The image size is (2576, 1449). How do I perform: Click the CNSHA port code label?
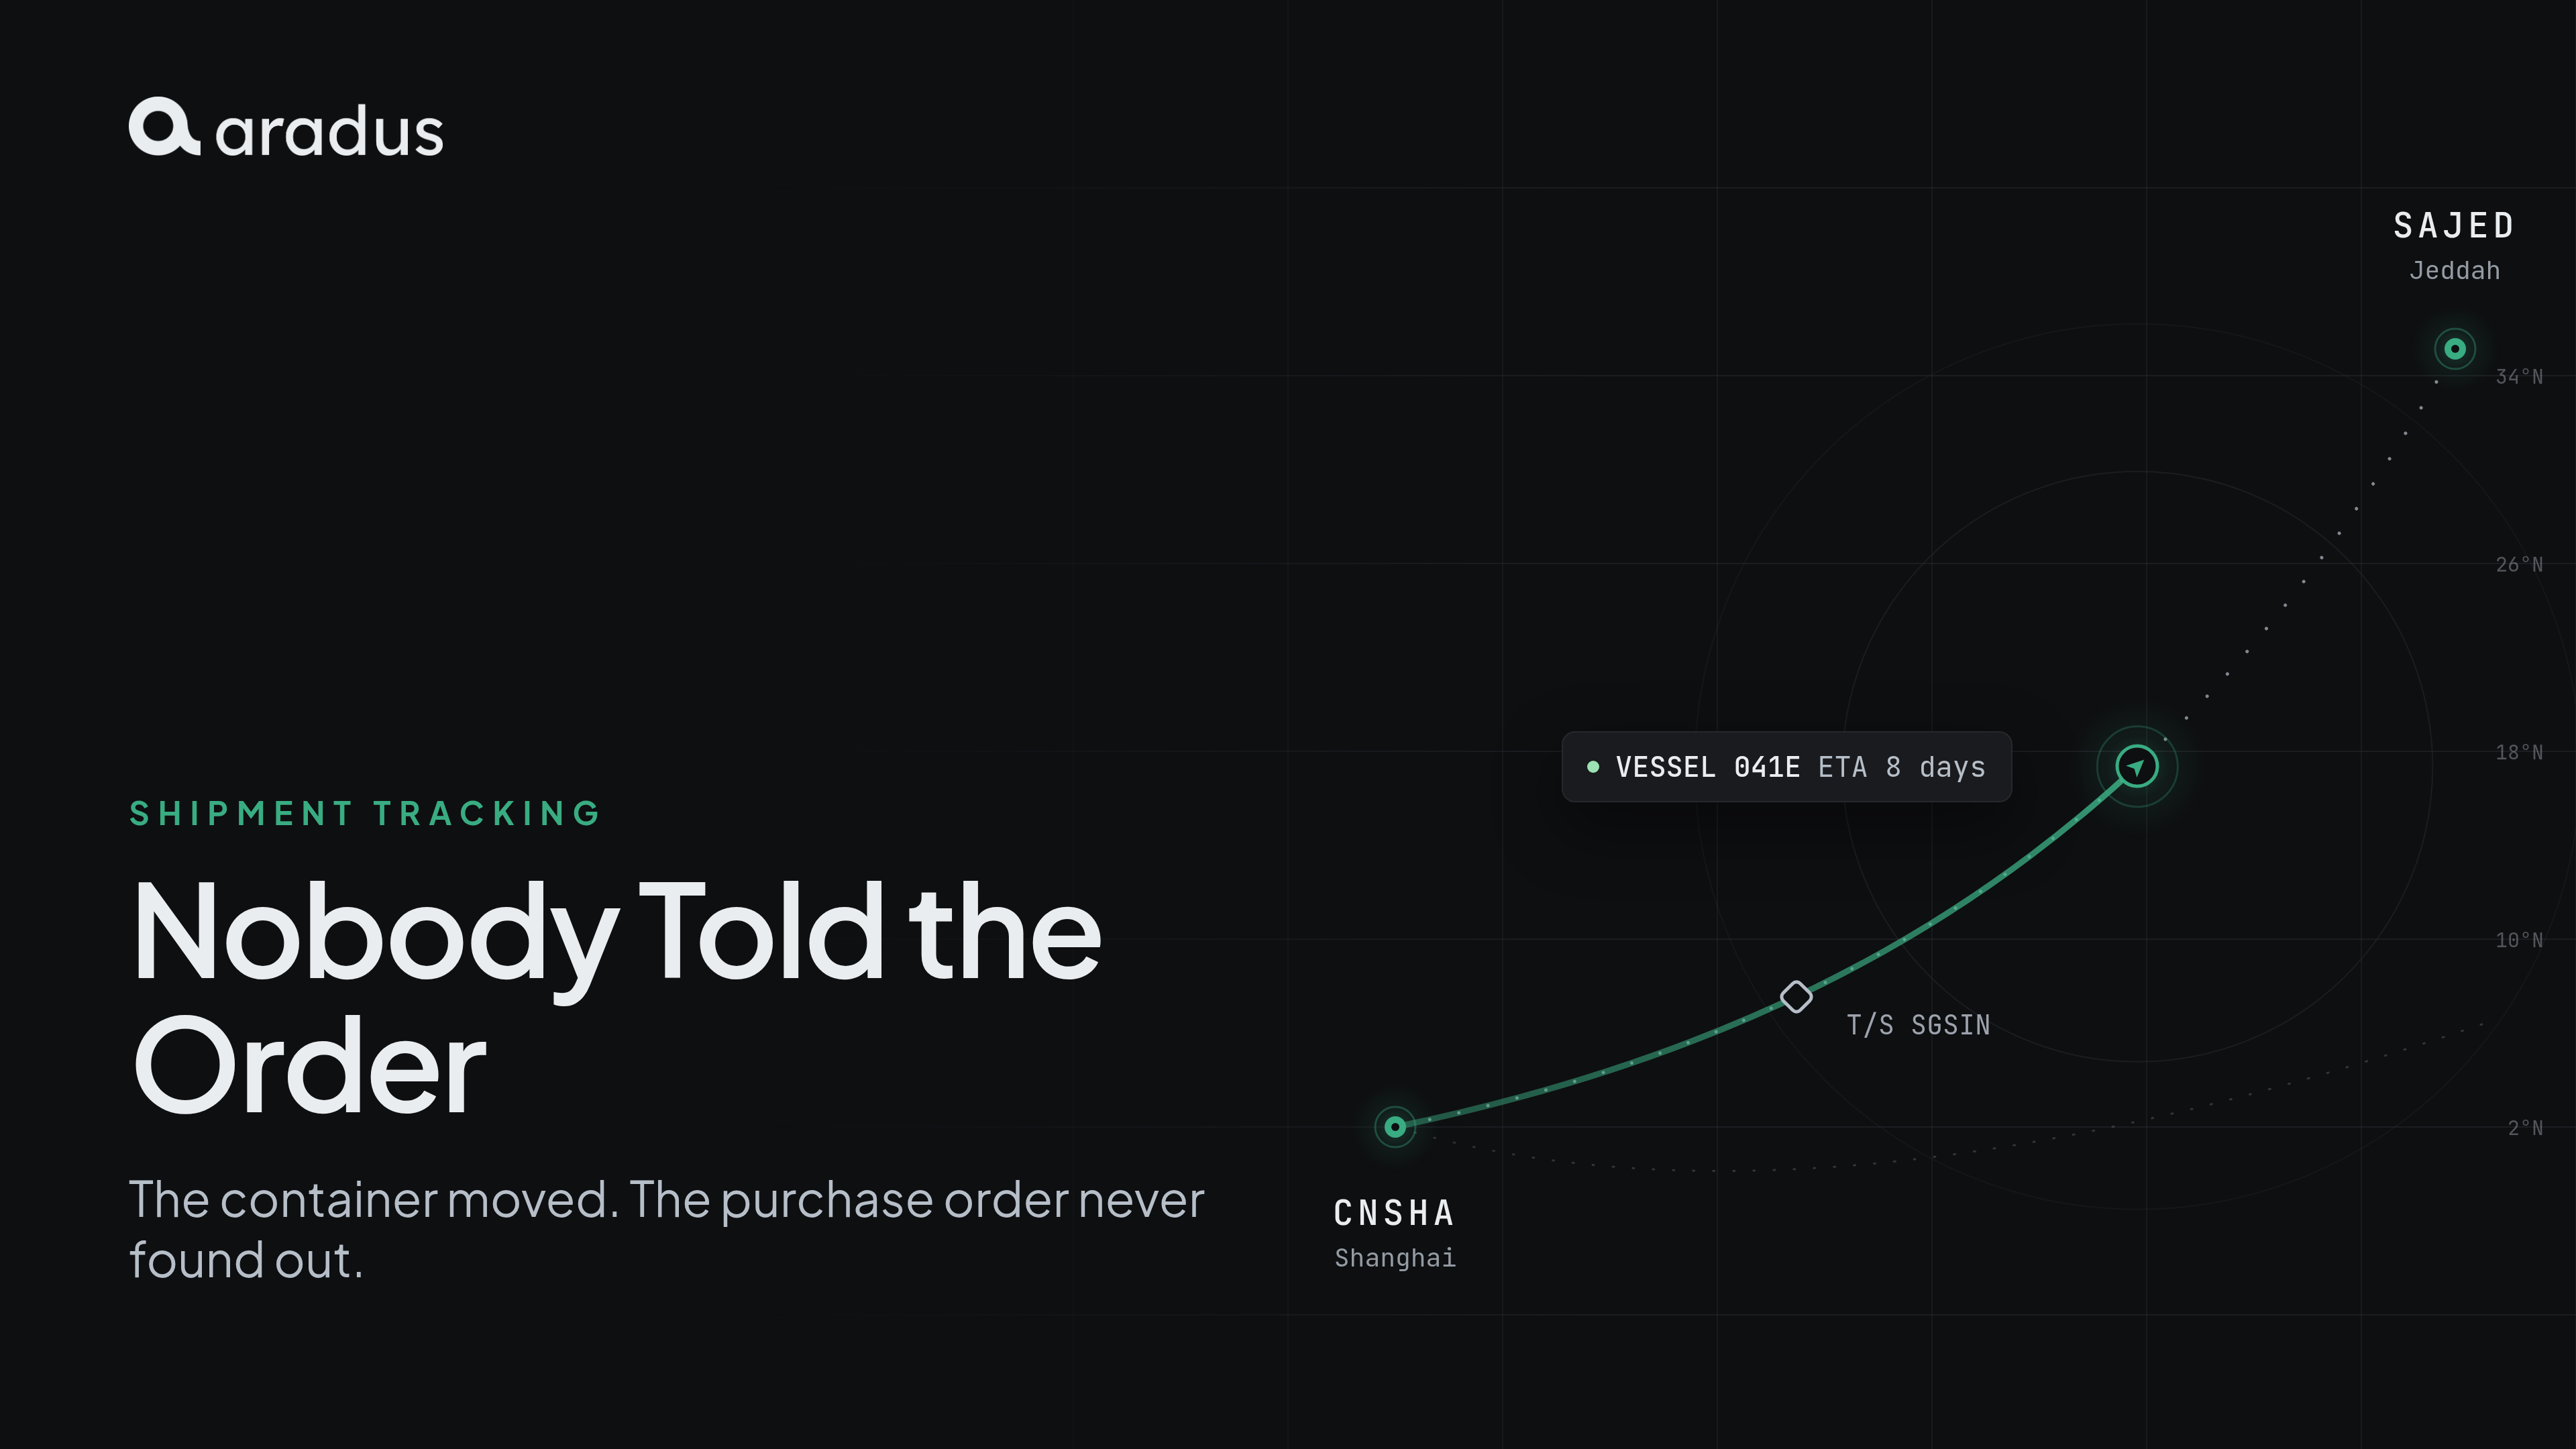[x=1394, y=1213]
